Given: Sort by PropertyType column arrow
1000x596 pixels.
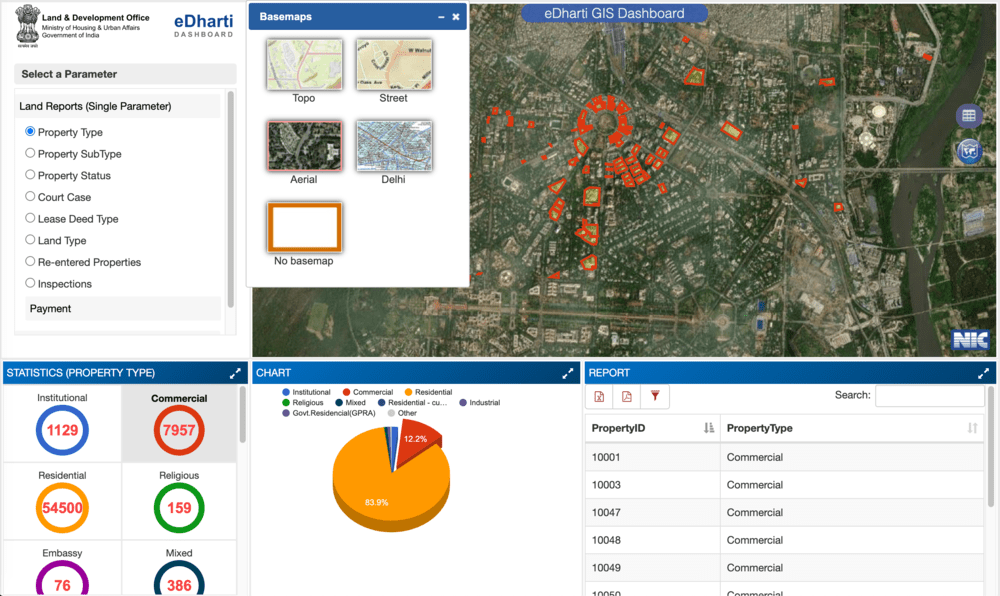Looking at the screenshot, I should 972,428.
